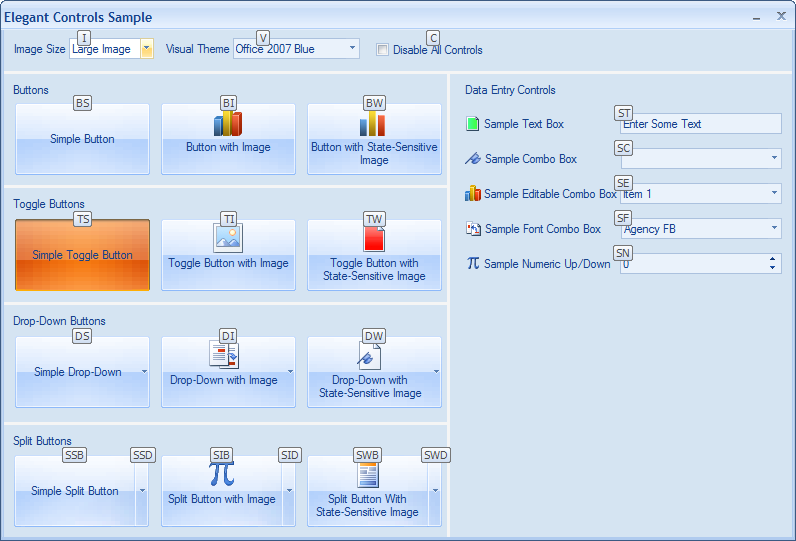796x541 pixels.
Task: Decrease the Sample Numeric Up/Down value
Action: [x=772, y=268]
